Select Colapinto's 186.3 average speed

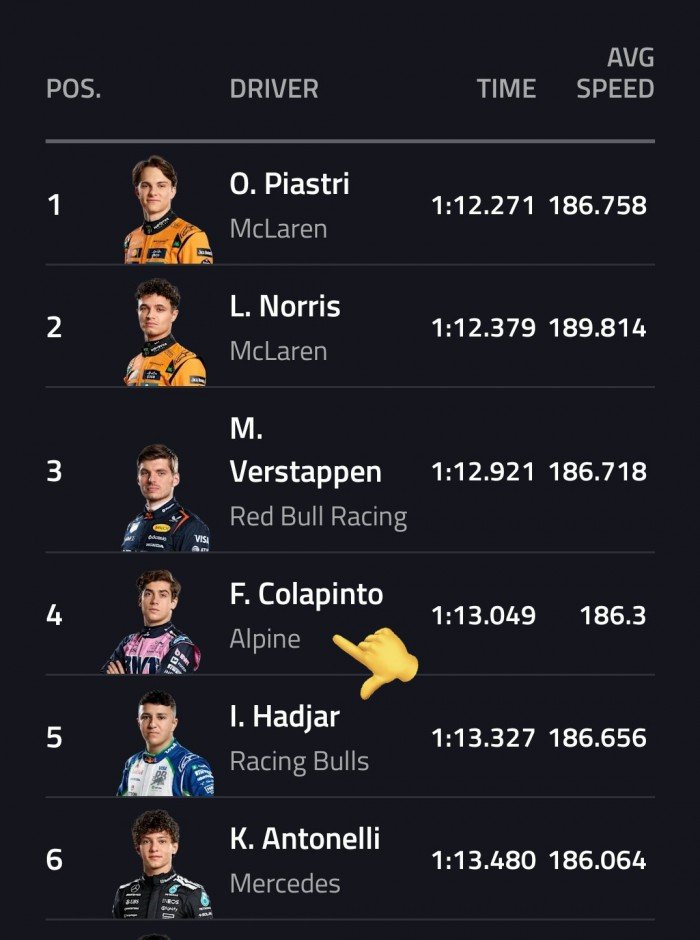613,616
